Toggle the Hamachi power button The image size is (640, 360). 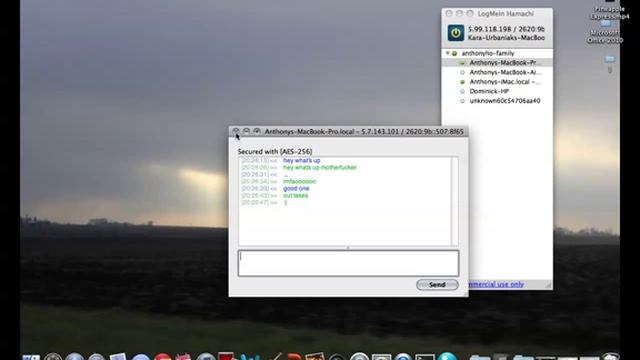(456, 33)
